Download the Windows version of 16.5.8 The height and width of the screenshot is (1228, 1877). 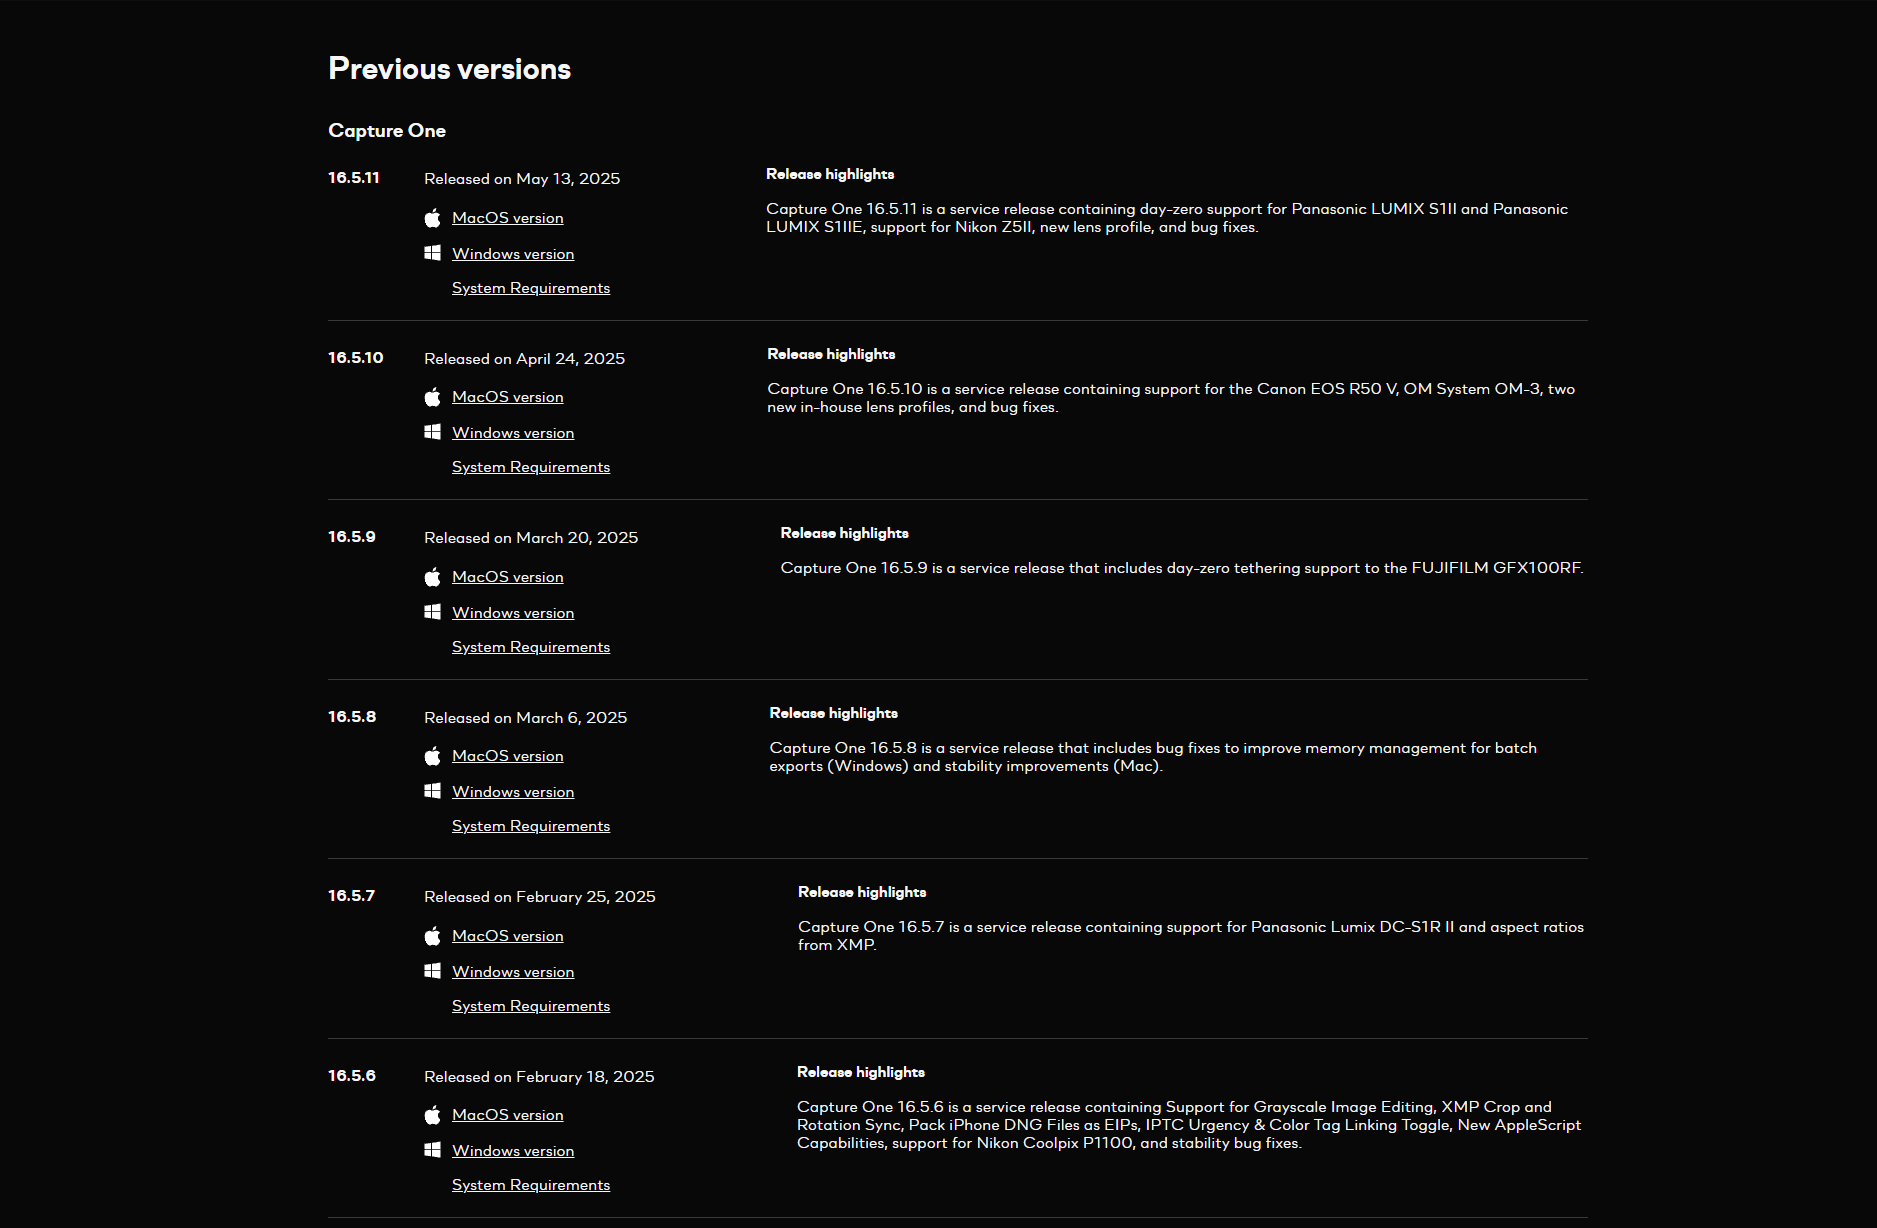tap(513, 792)
